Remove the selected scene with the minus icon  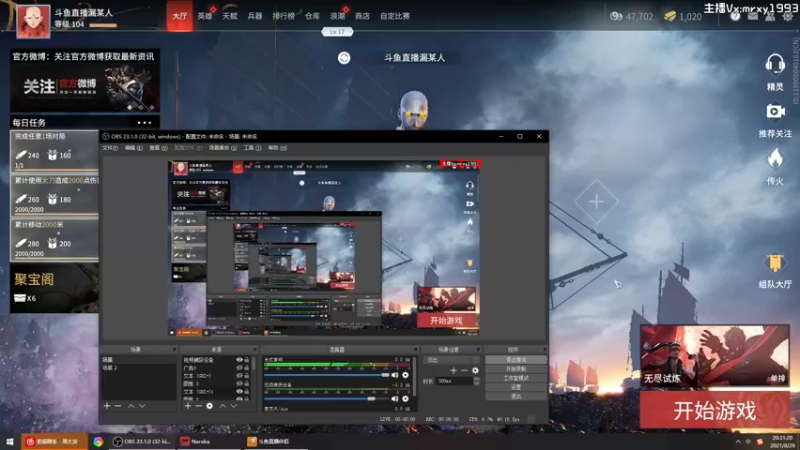[x=118, y=406]
